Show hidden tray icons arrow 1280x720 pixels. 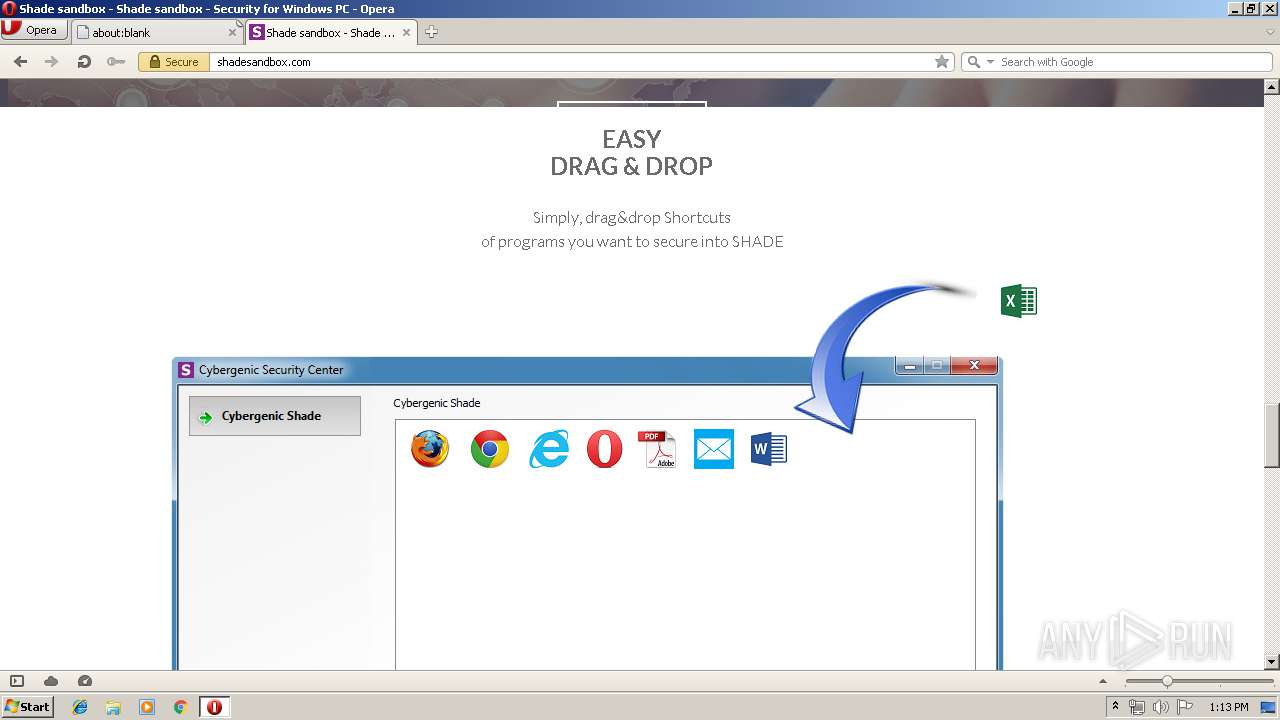[1115, 707]
